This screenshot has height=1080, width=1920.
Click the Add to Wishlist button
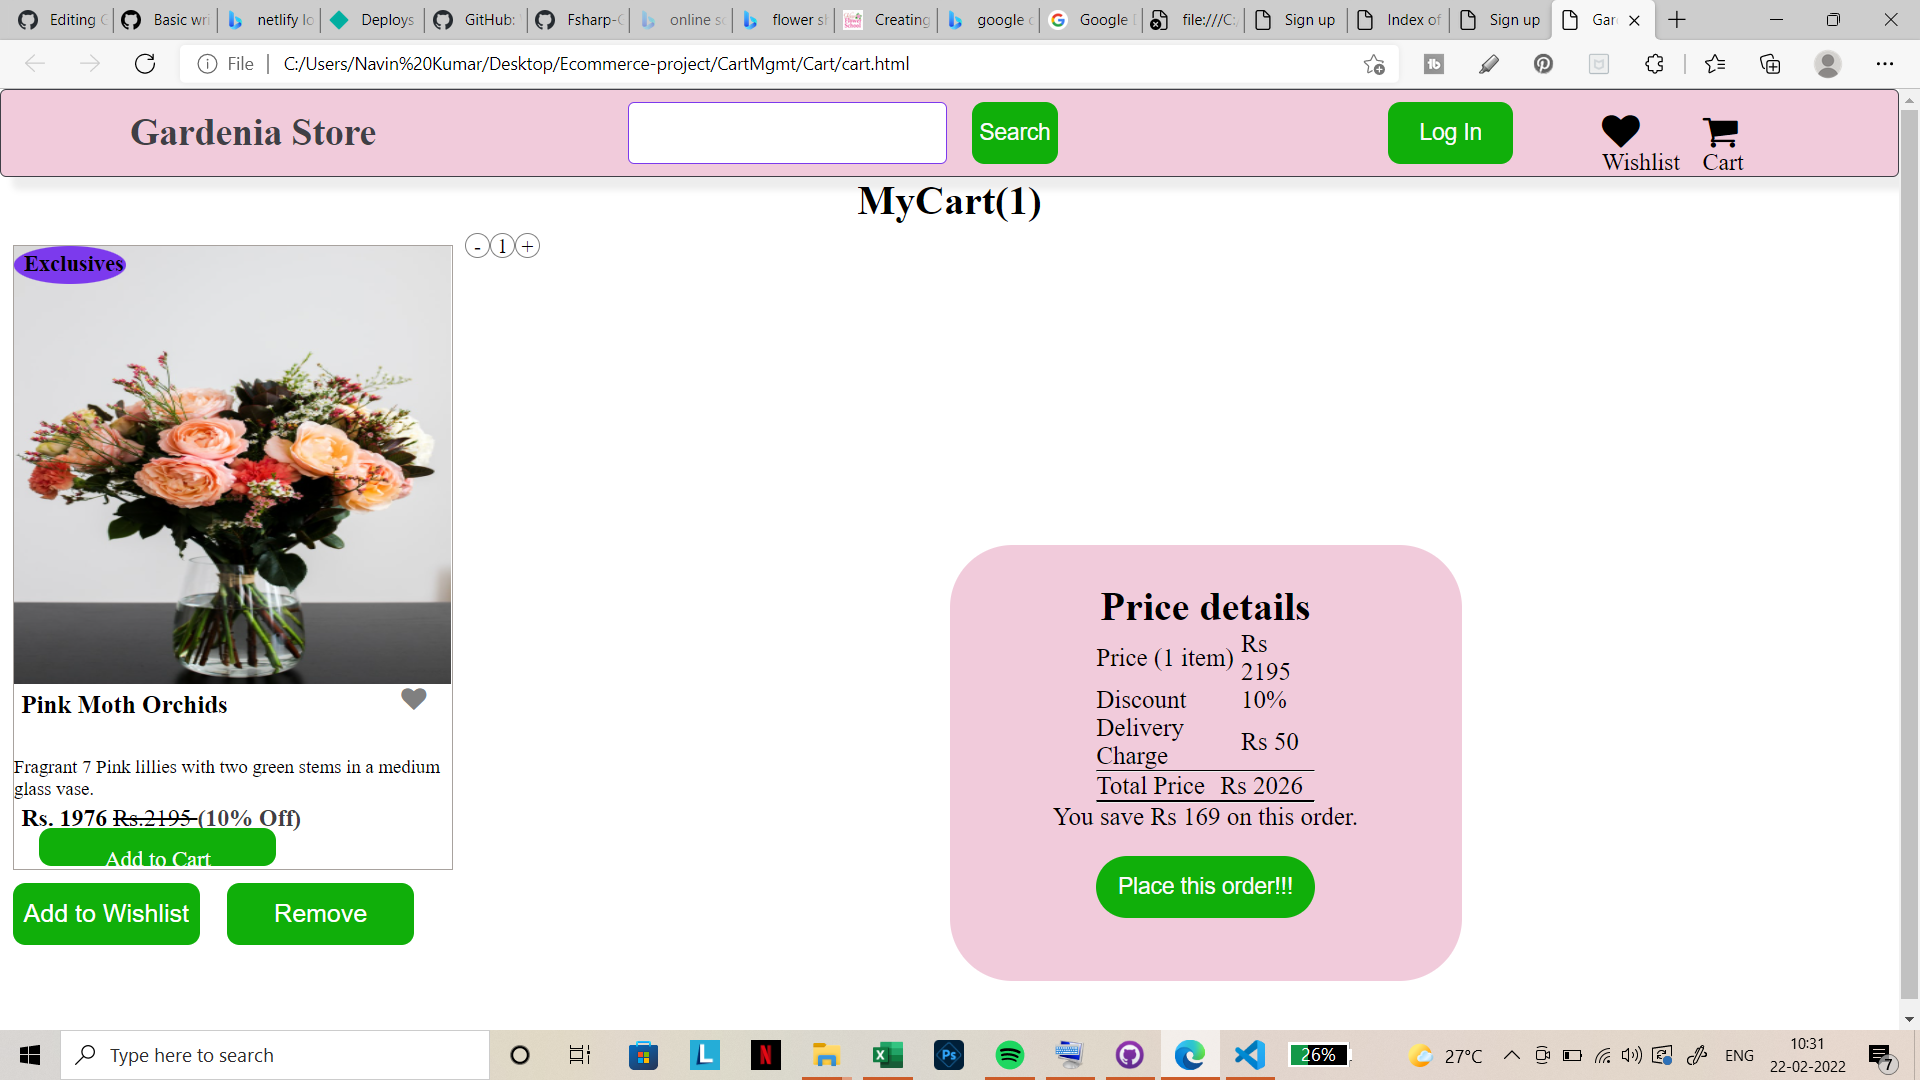coord(106,913)
